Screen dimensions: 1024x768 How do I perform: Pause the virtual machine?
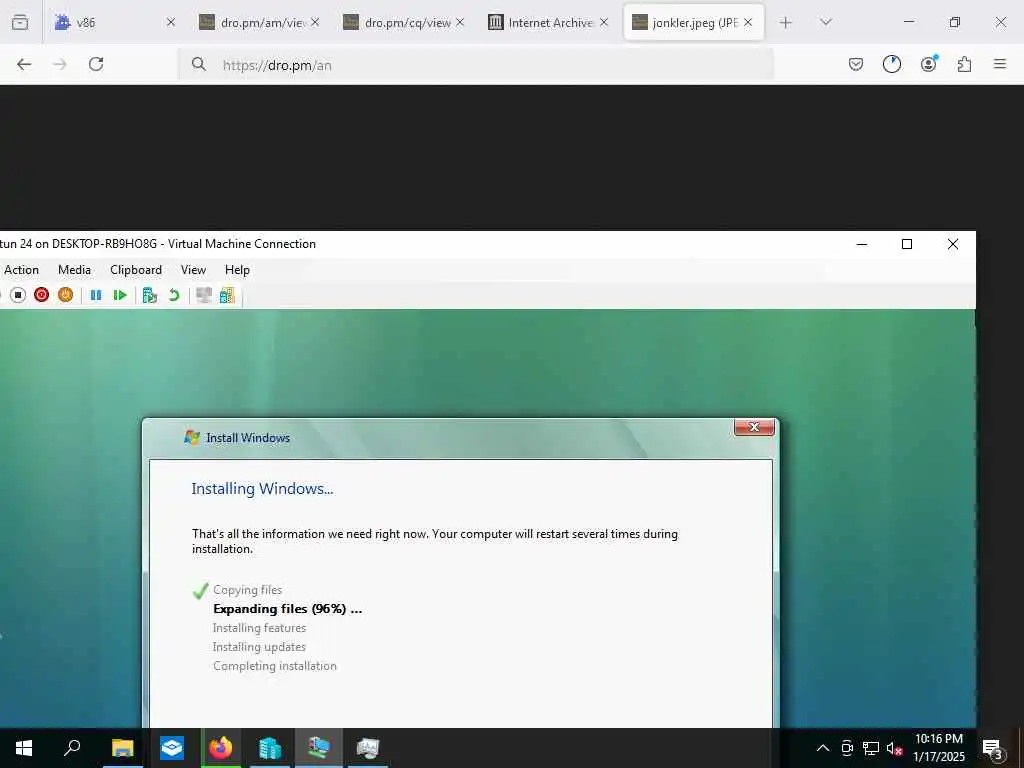point(96,295)
